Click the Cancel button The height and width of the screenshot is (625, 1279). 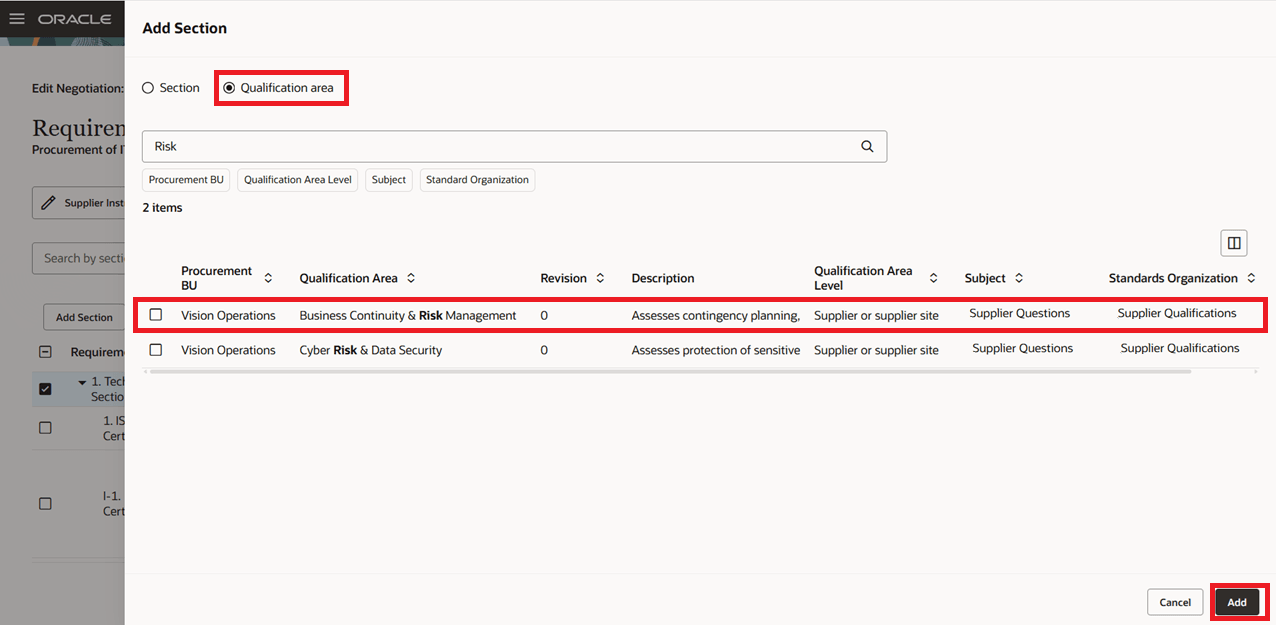(1175, 602)
